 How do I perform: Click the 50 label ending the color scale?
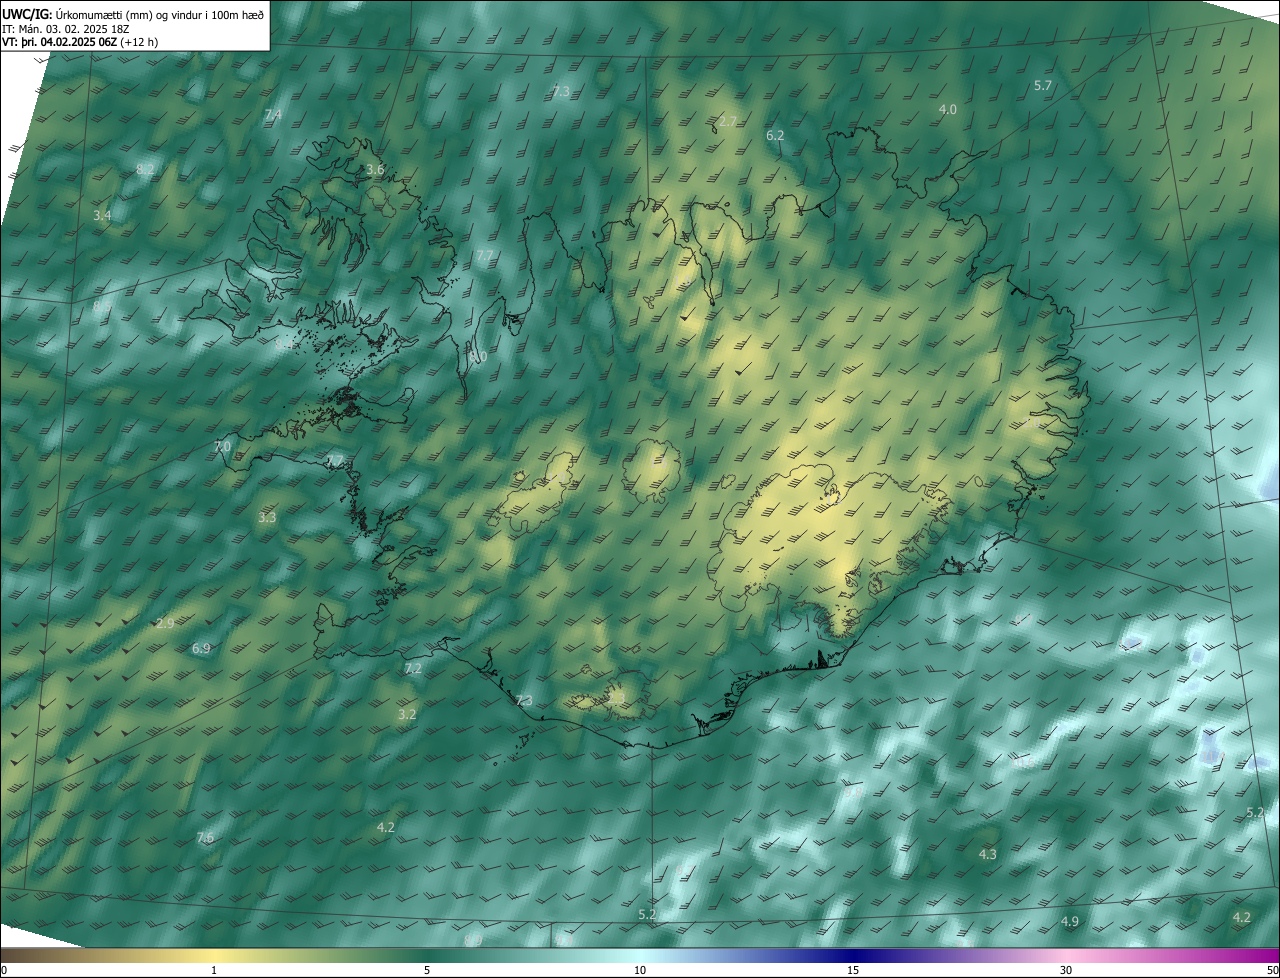click(x=1272, y=970)
